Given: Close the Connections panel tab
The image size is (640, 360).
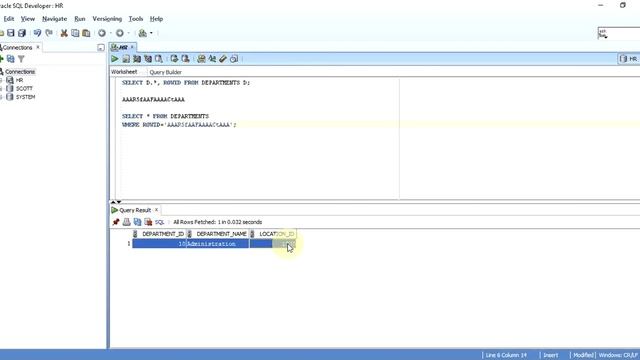Looking at the screenshot, I should (38, 47).
